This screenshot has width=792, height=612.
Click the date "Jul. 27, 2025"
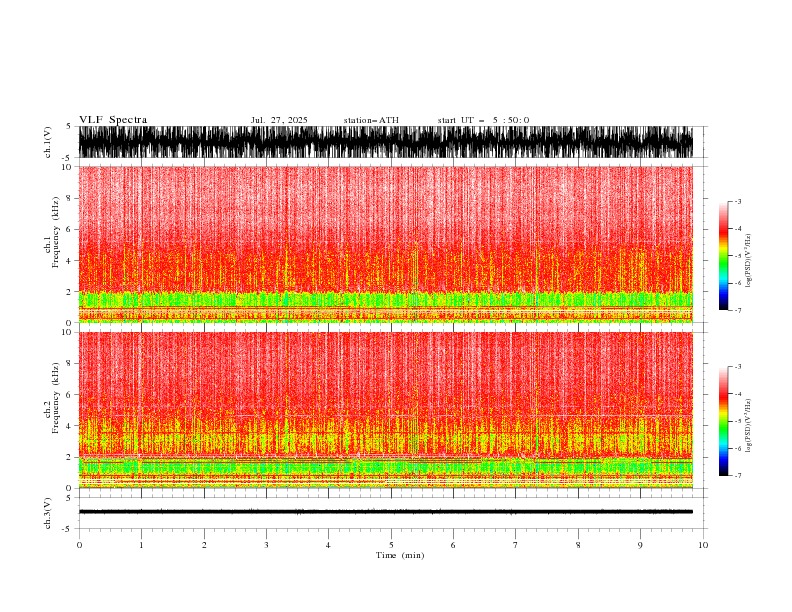click(x=279, y=120)
